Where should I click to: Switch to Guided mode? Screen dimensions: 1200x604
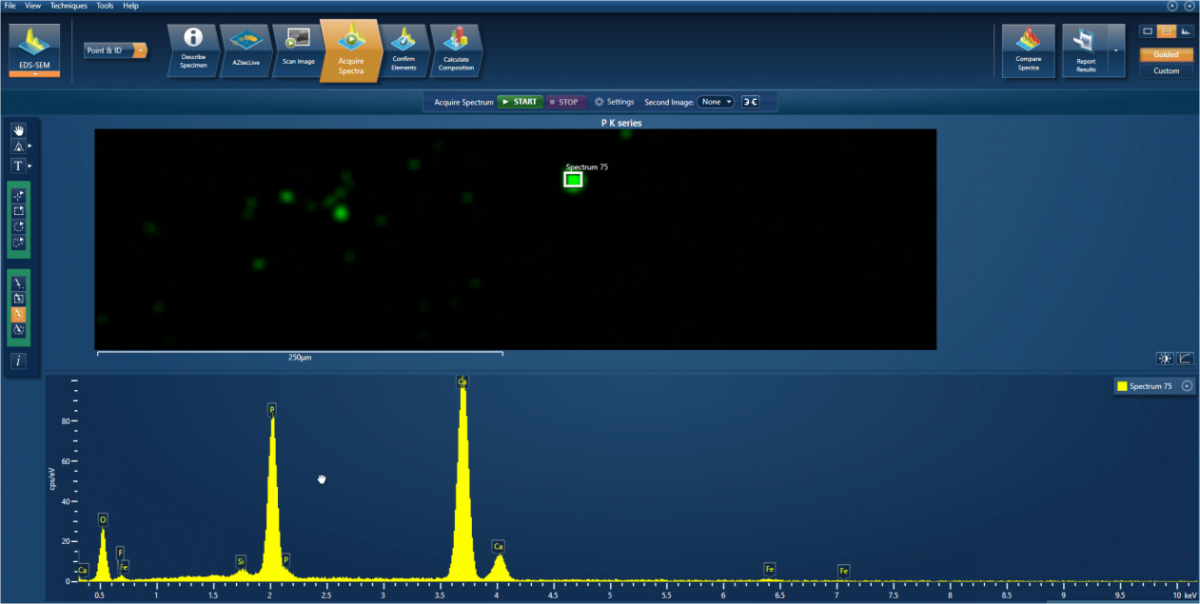coord(1166,55)
